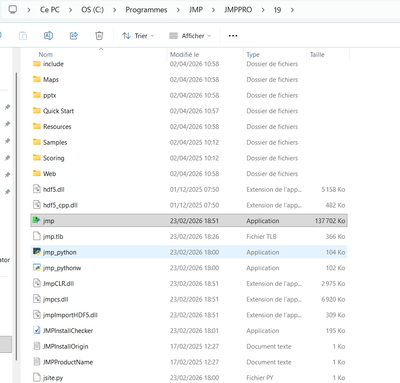Click the JmpCLR.dll file icon

(x=37, y=283)
